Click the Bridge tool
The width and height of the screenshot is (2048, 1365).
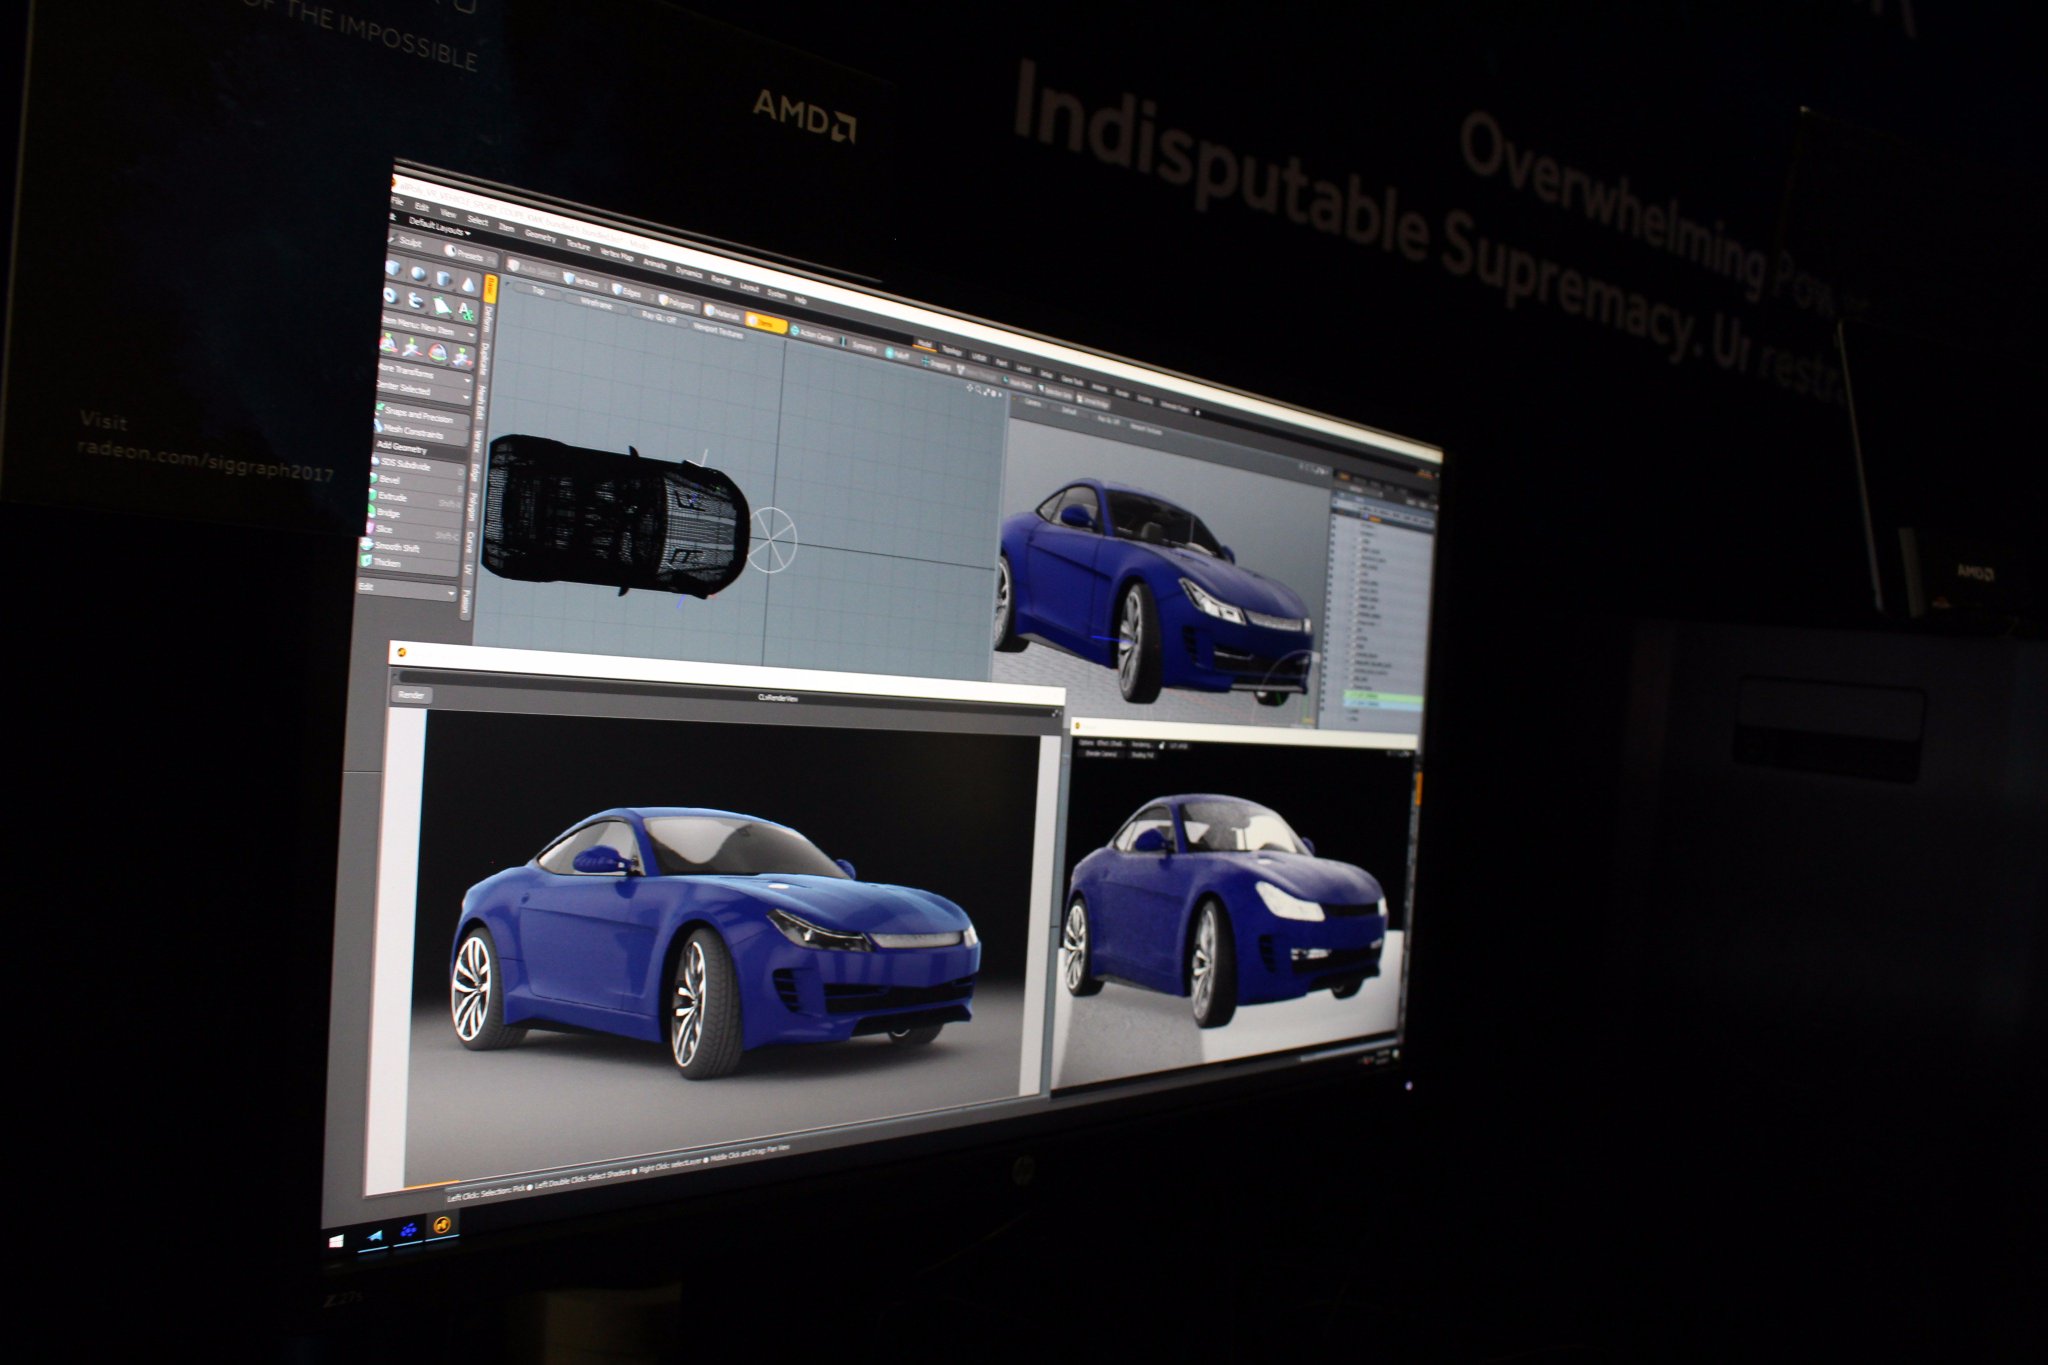tap(413, 514)
